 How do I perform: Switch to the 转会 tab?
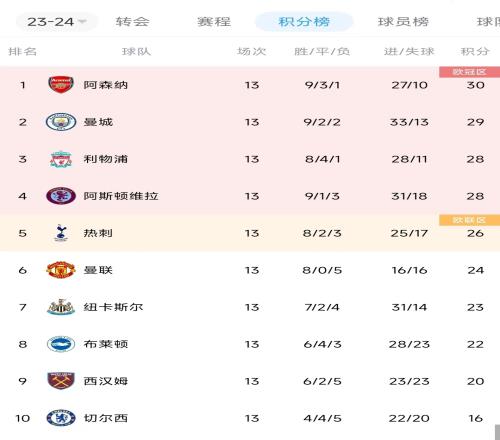tap(132, 22)
